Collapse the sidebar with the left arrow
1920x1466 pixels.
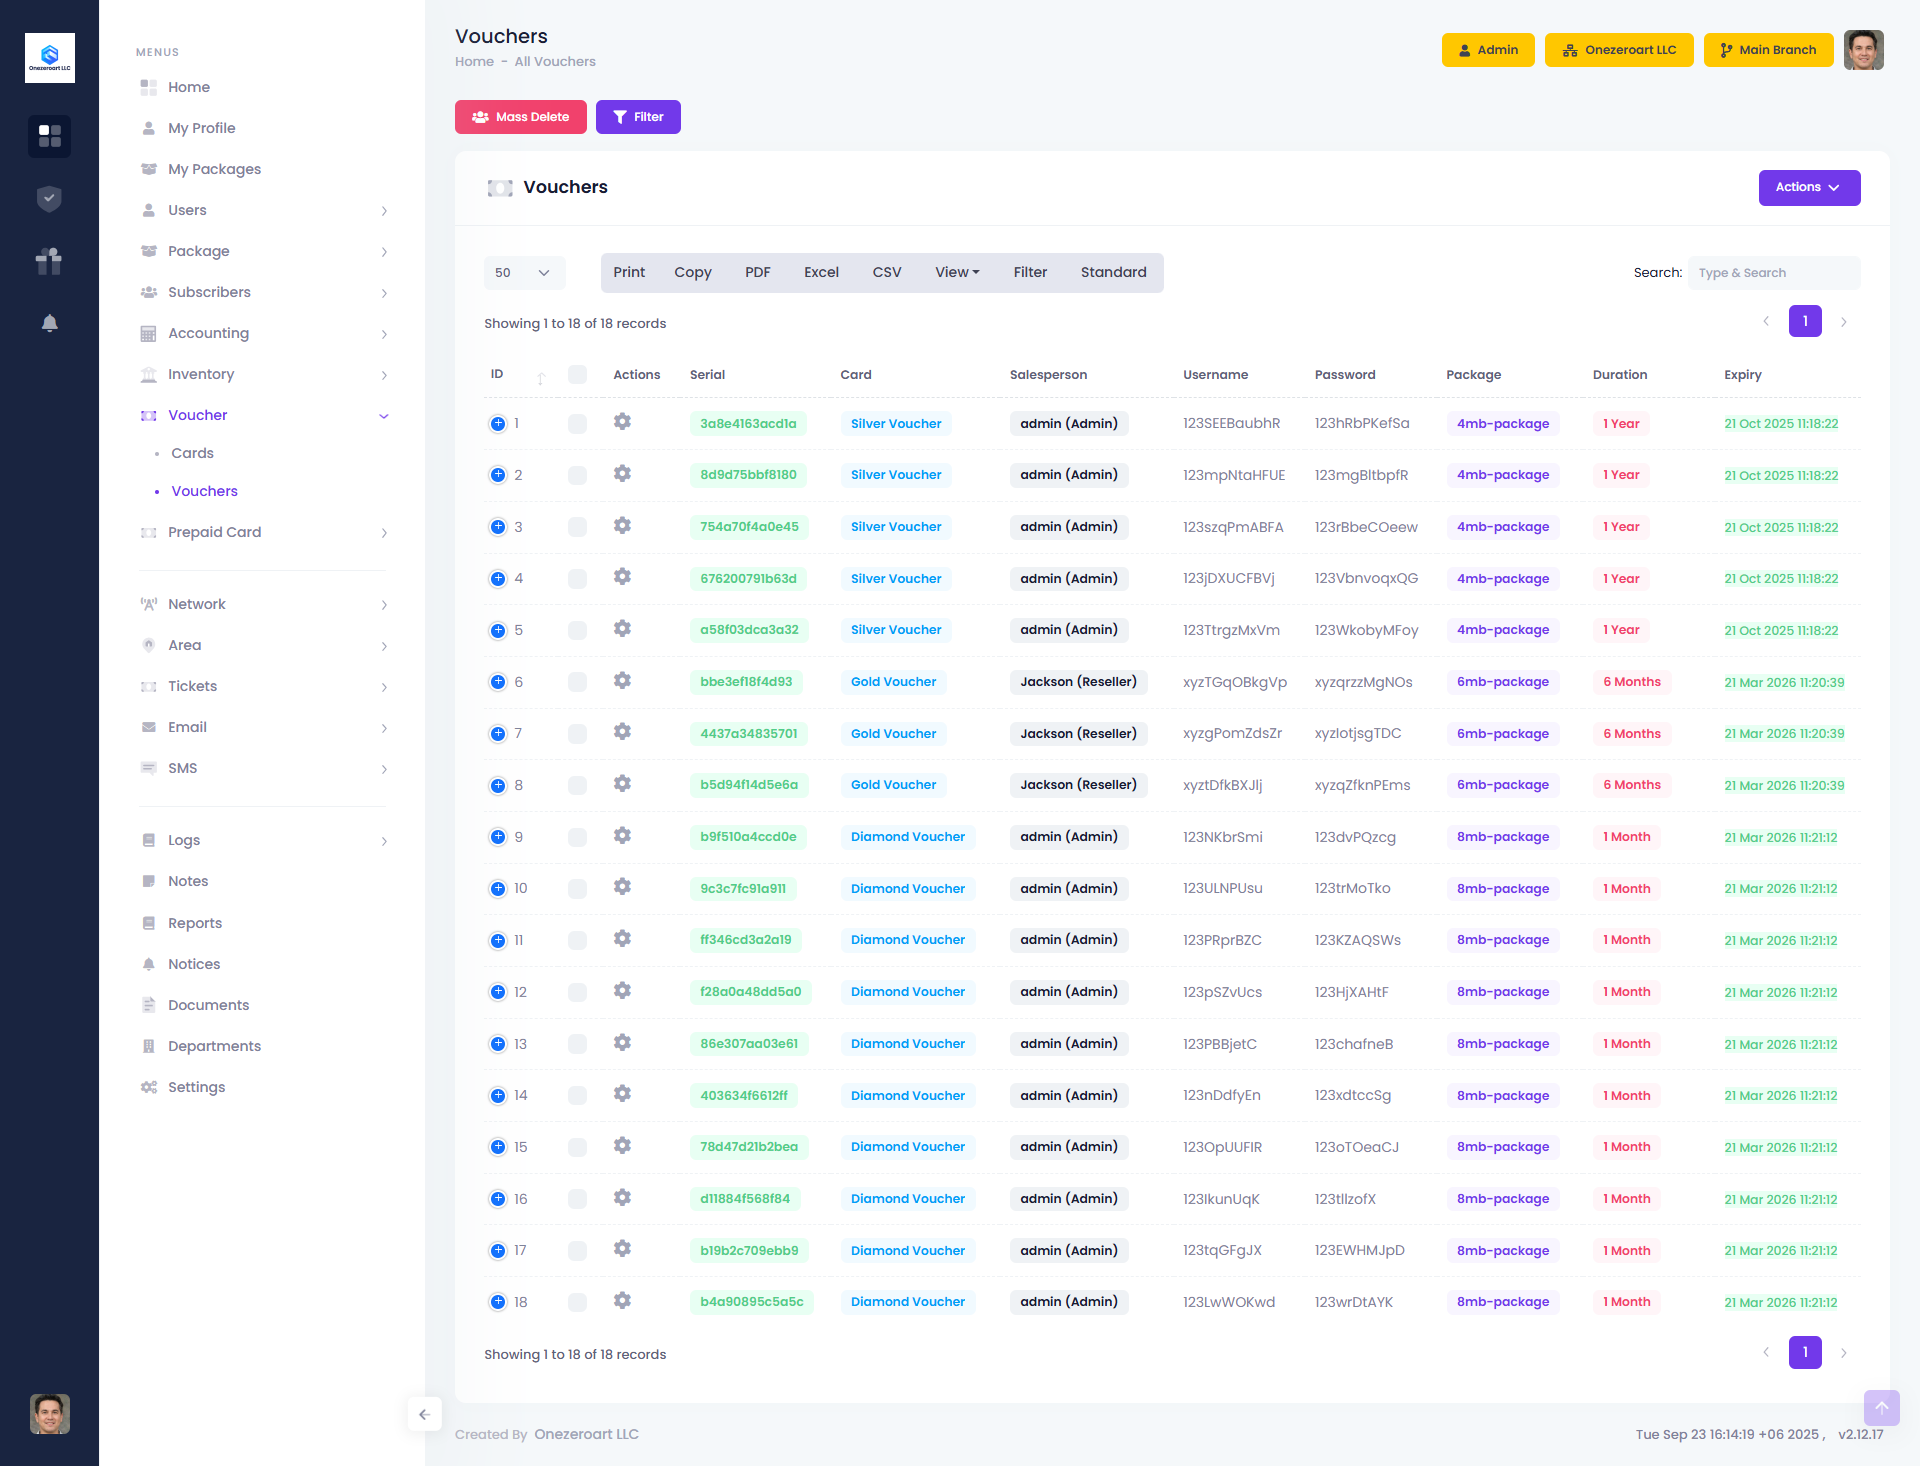[x=425, y=1414]
